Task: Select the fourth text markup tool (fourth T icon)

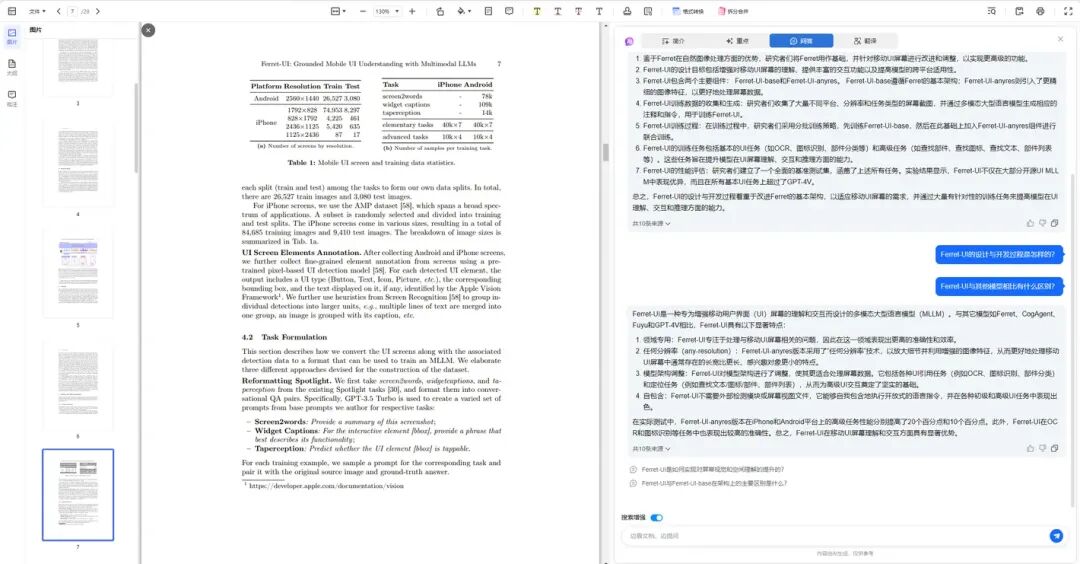Action: pos(599,11)
